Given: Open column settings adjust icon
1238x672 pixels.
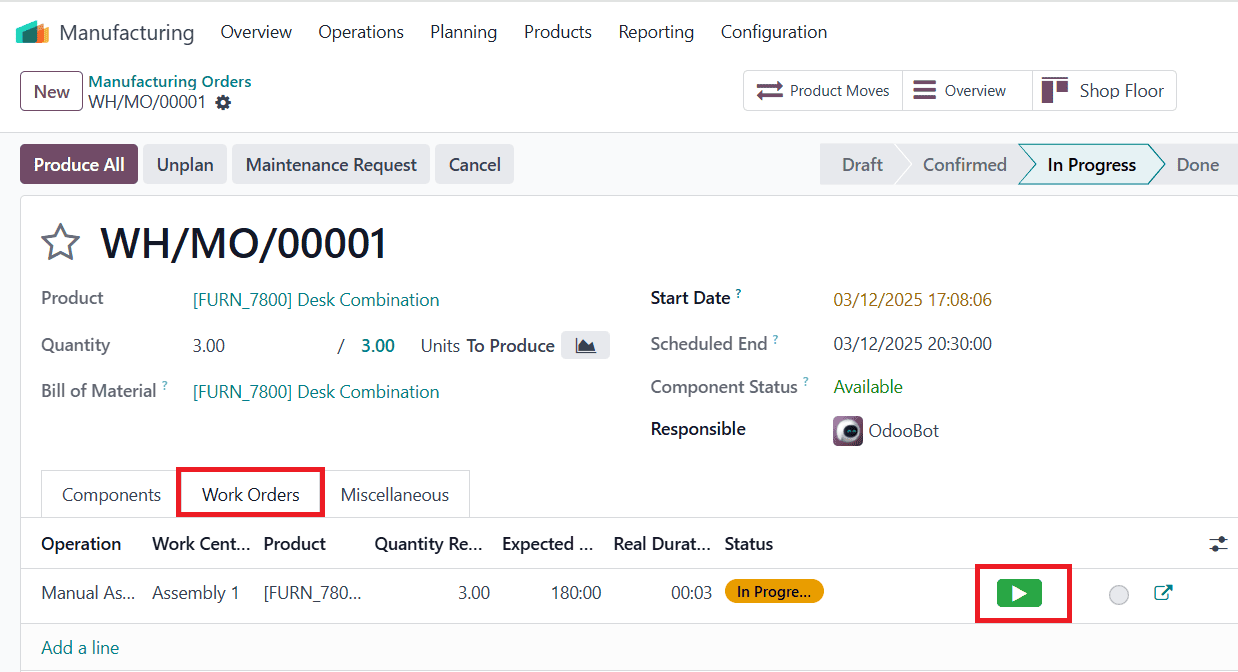Looking at the screenshot, I should point(1218,544).
